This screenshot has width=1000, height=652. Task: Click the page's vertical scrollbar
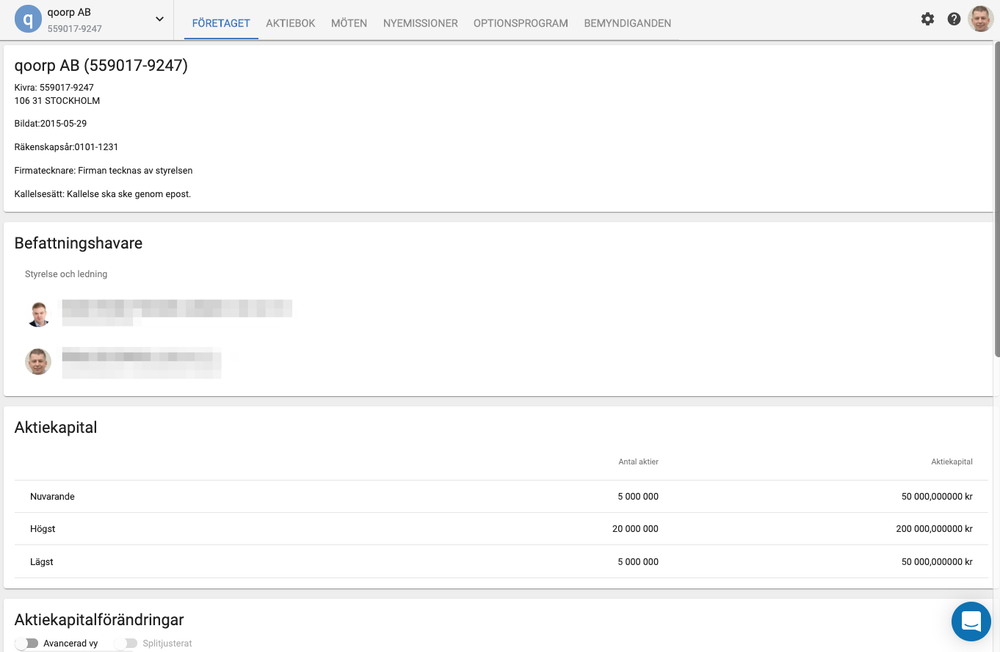[997, 199]
